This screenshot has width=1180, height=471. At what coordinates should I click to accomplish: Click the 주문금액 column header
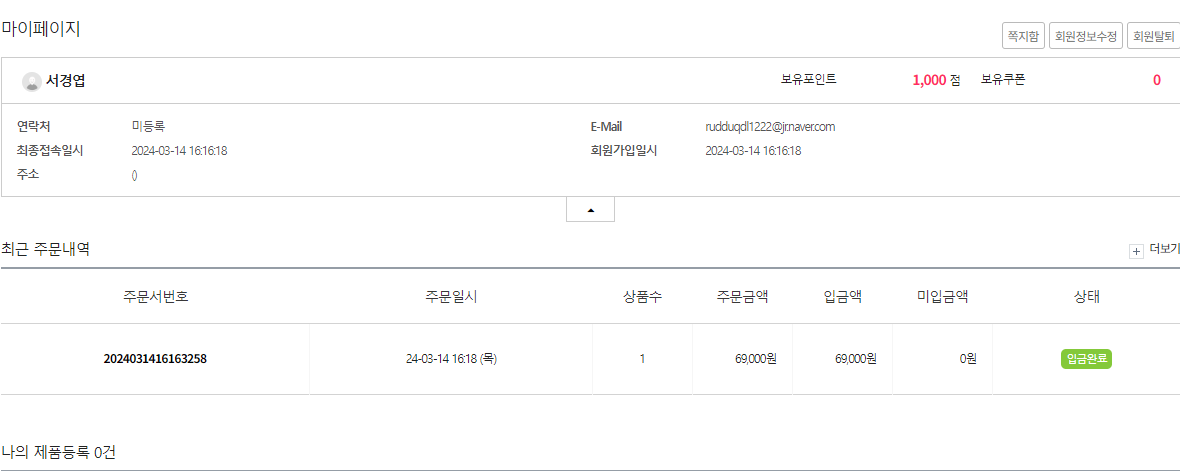coord(742,297)
